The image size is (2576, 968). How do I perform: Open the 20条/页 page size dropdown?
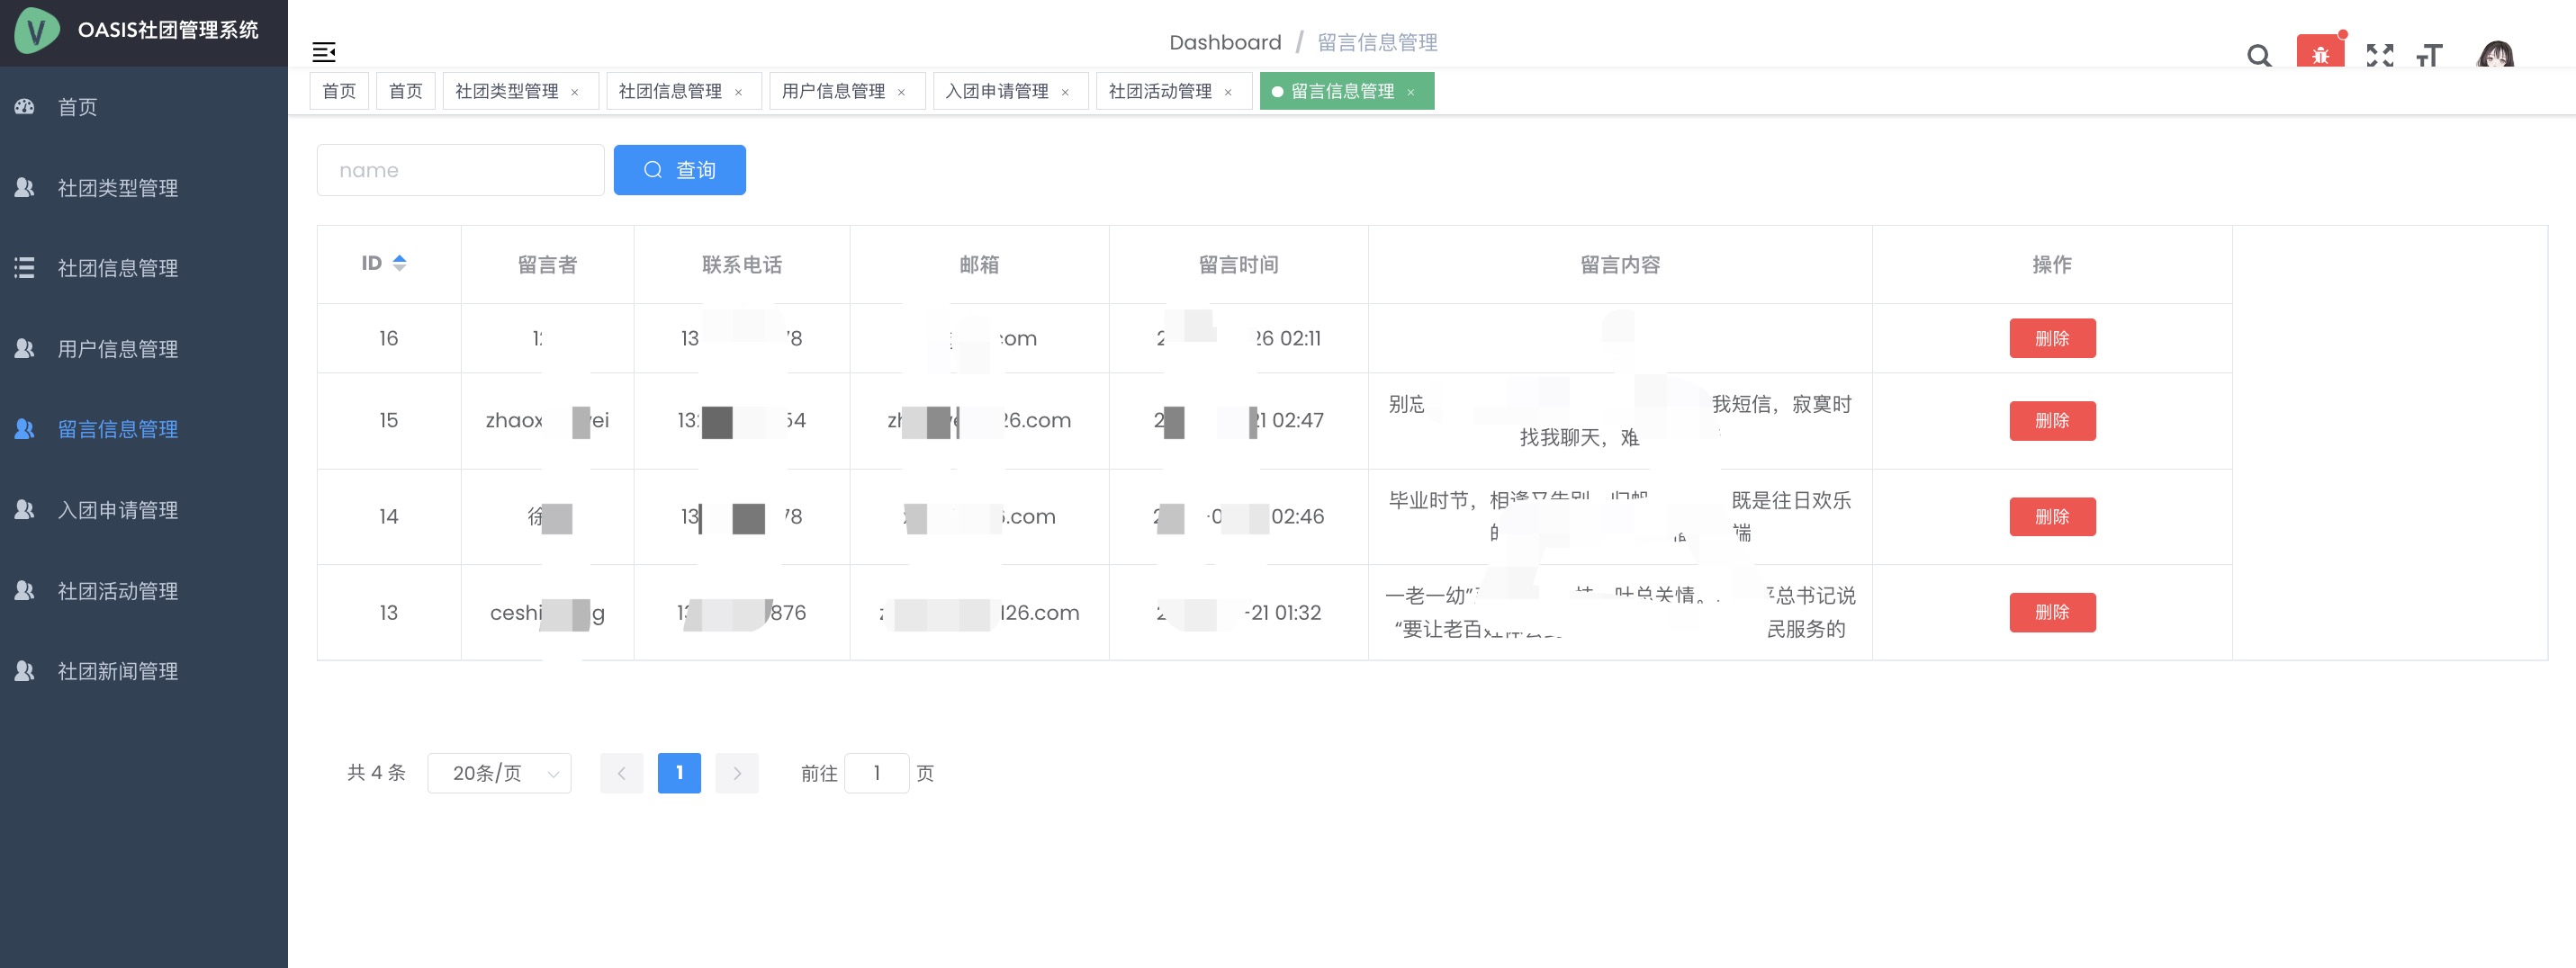pos(499,773)
